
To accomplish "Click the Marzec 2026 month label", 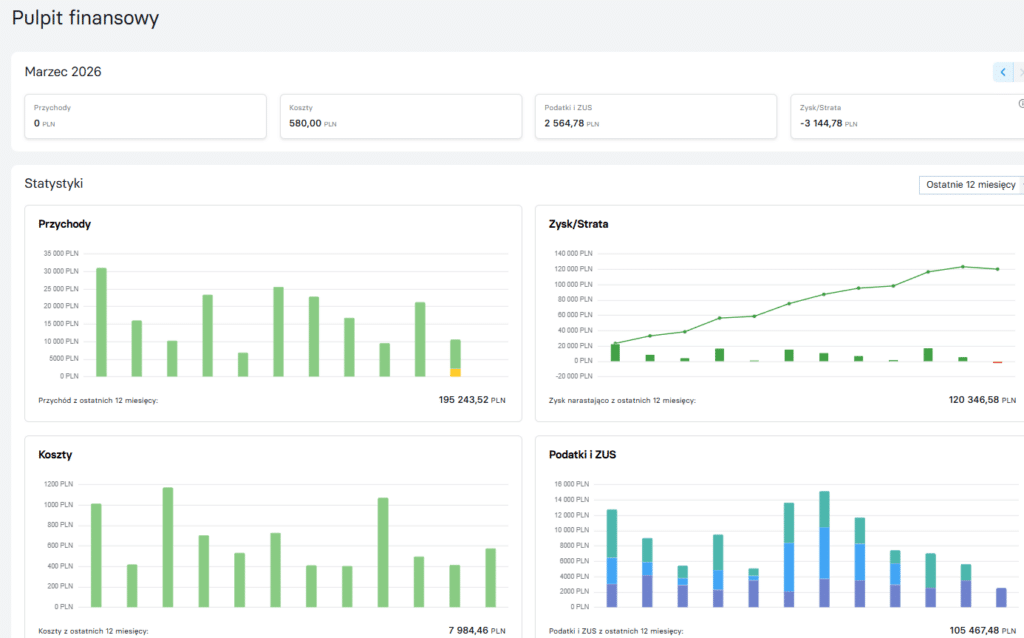I will pos(63,72).
